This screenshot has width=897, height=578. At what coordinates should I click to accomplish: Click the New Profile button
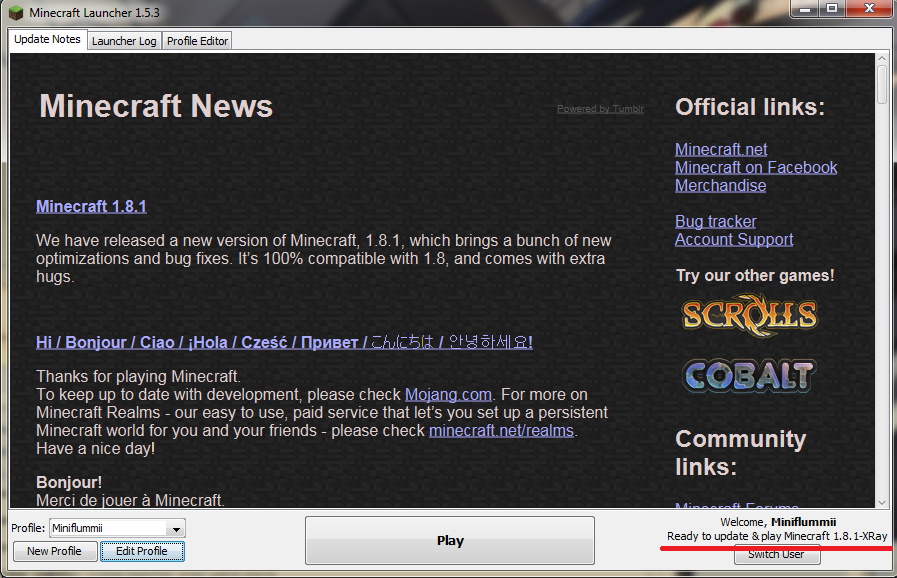[55, 551]
